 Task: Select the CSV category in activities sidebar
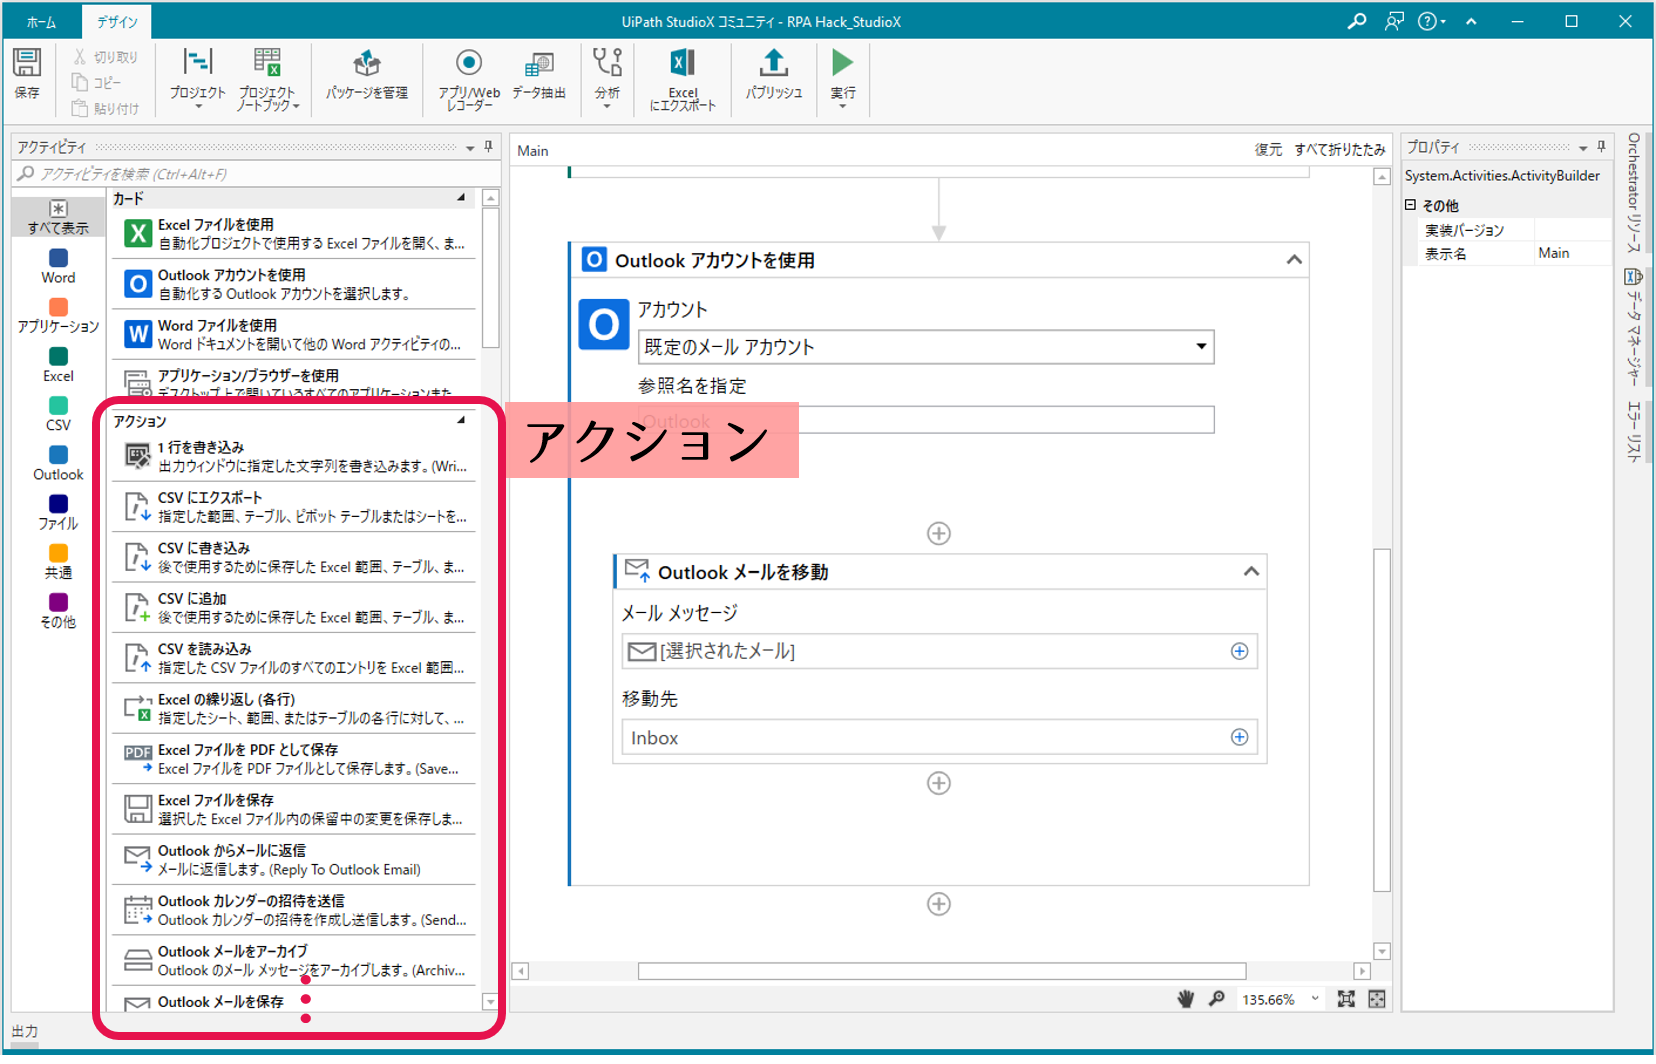point(57,412)
